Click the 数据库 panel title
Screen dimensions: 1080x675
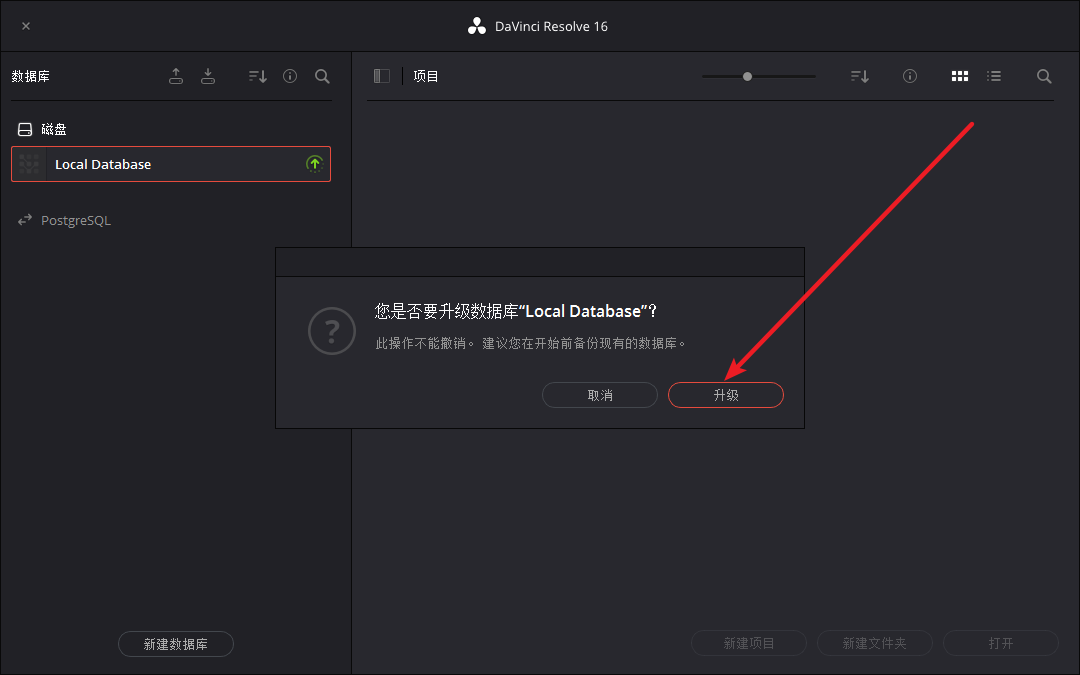click(x=30, y=76)
